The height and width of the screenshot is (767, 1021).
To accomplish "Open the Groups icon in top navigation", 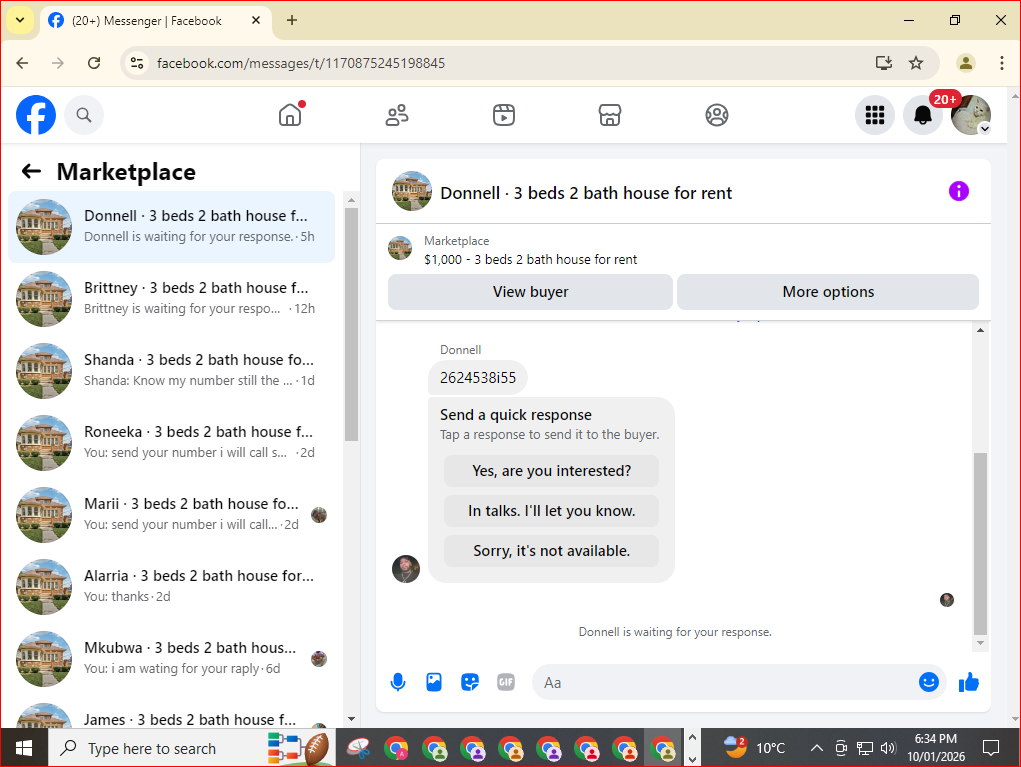I will [716, 115].
